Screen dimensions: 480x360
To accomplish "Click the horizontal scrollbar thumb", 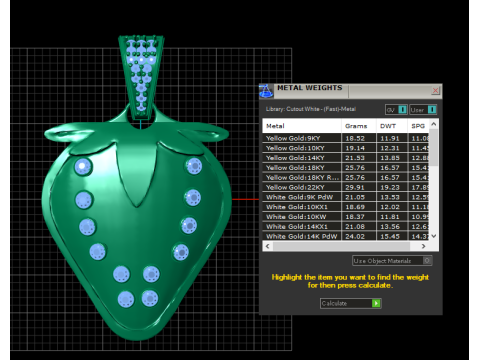I will click(x=341, y=246).
